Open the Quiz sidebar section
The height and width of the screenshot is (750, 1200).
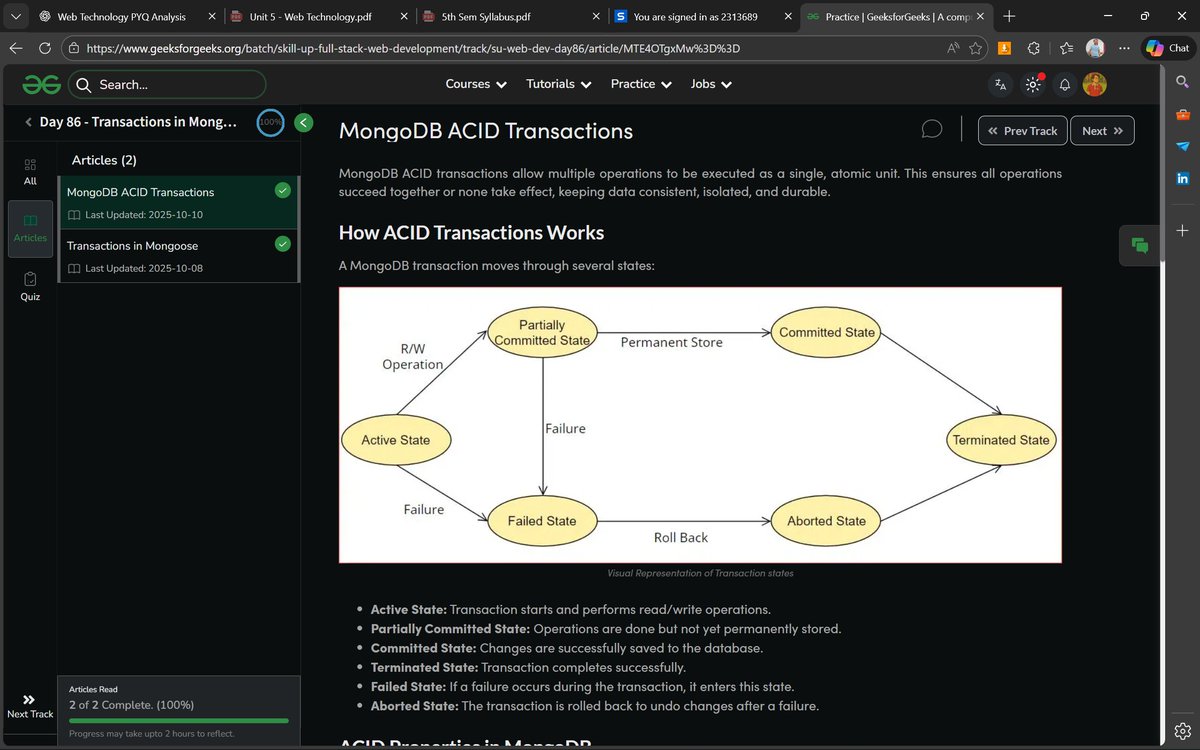30,286
